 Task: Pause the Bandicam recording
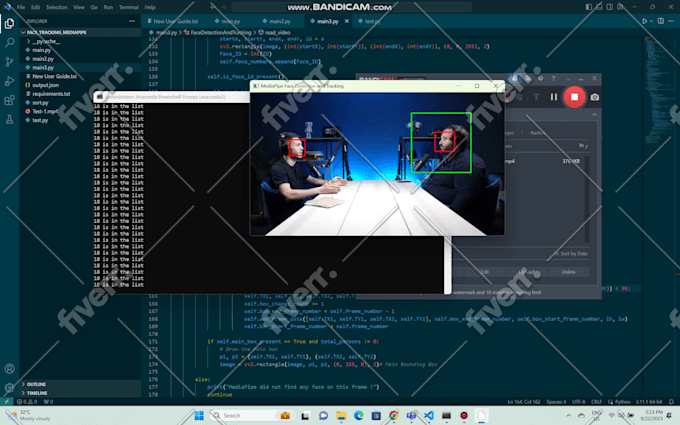(x=554, y=97)
